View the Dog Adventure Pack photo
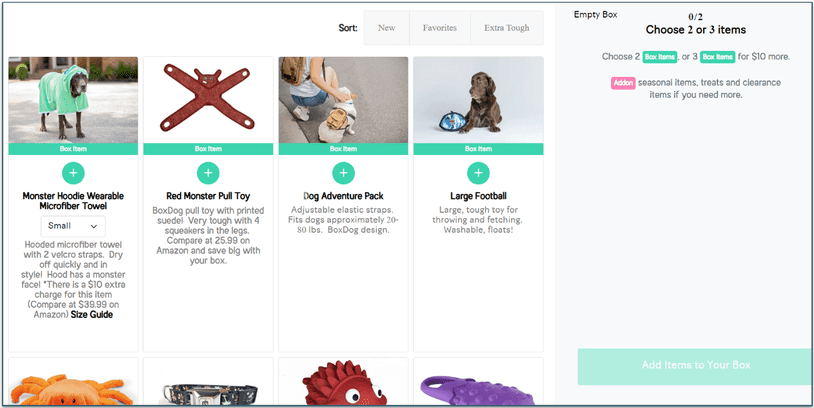 coord(343,100)
